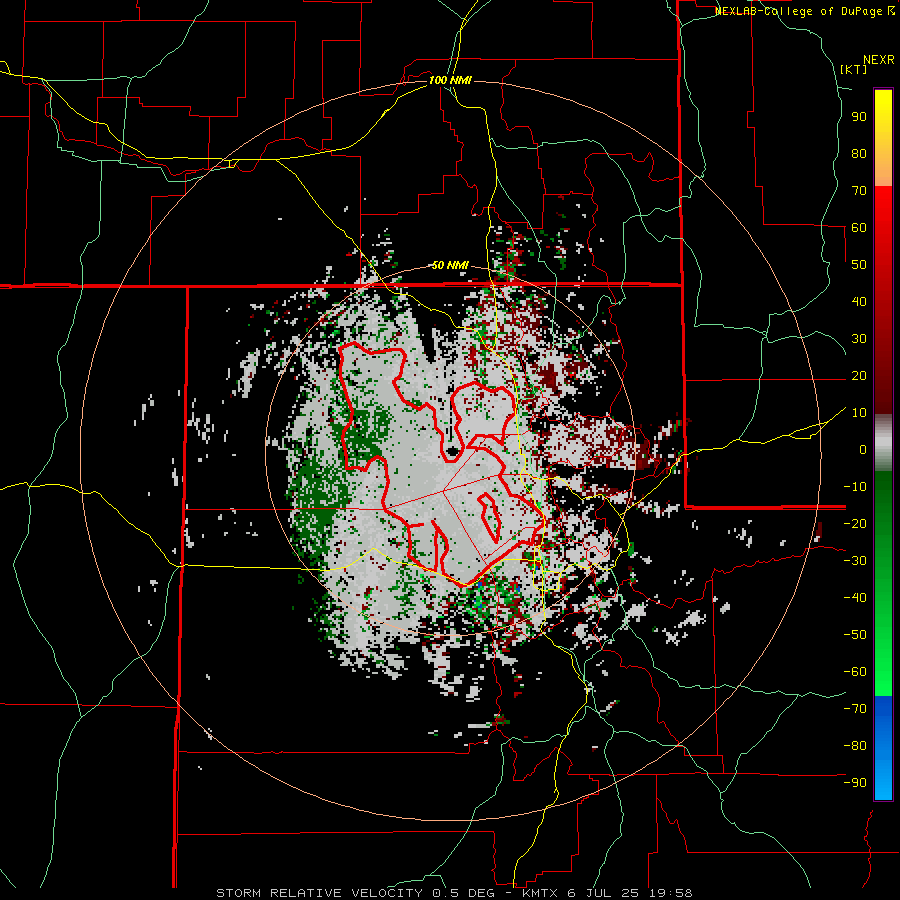Click the positive 10 scale value
Screen dimensions: 900x900
(859, 413)
